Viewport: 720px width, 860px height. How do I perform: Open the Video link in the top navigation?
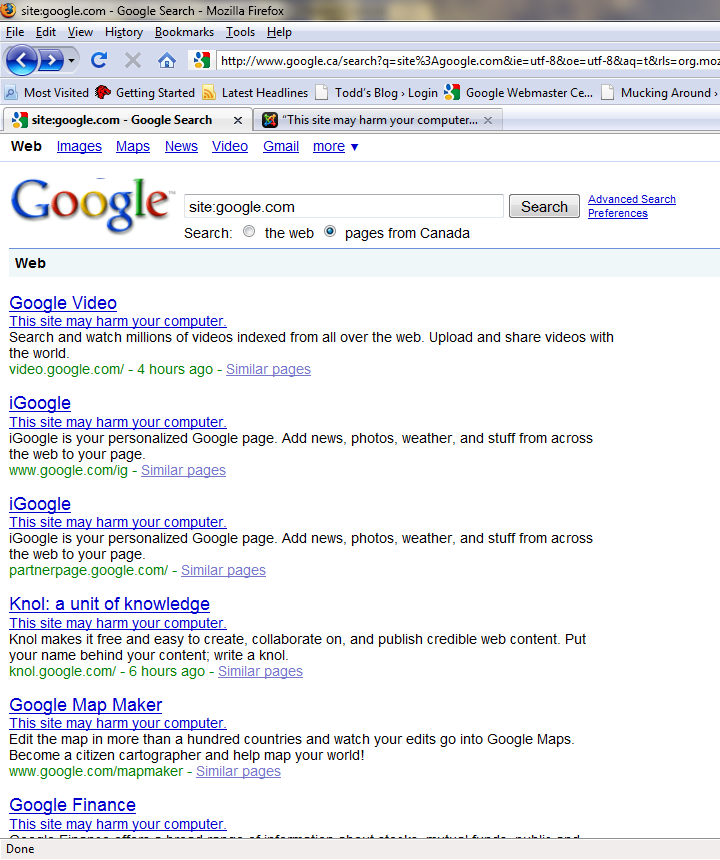230,146
